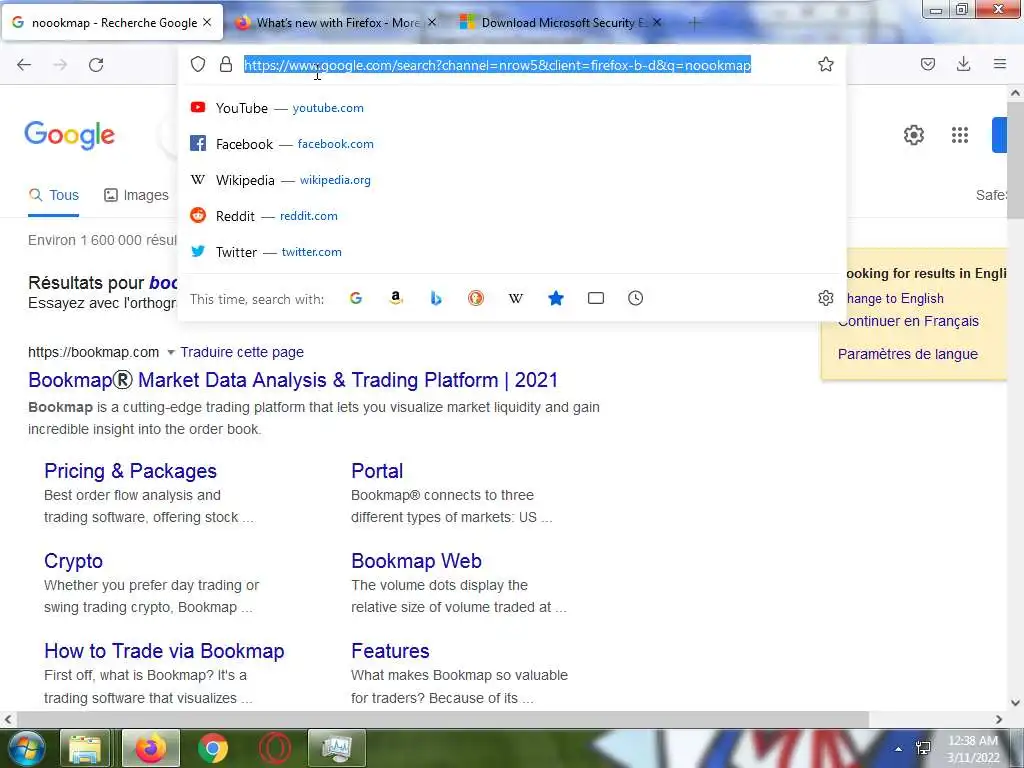
Task: Expand the bookmap.com result options arrow
Action: [170, 353]
